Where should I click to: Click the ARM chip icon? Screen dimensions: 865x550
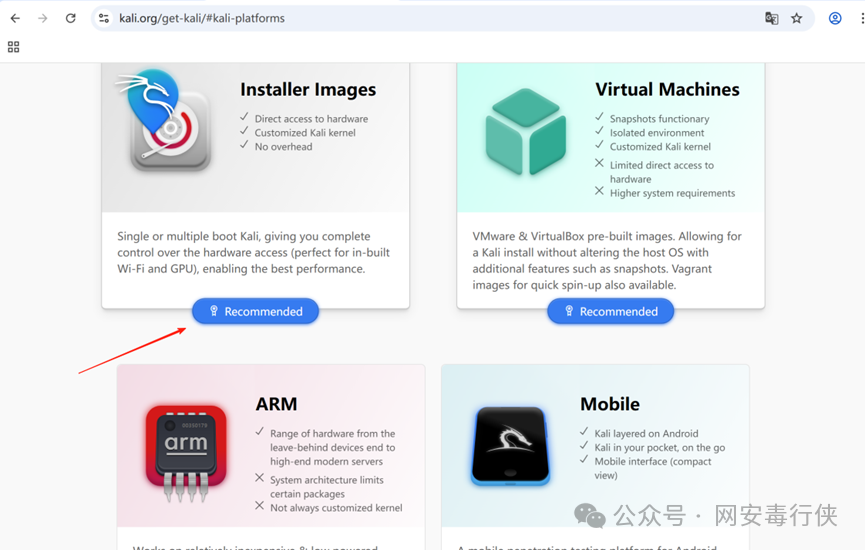point(186,453)
